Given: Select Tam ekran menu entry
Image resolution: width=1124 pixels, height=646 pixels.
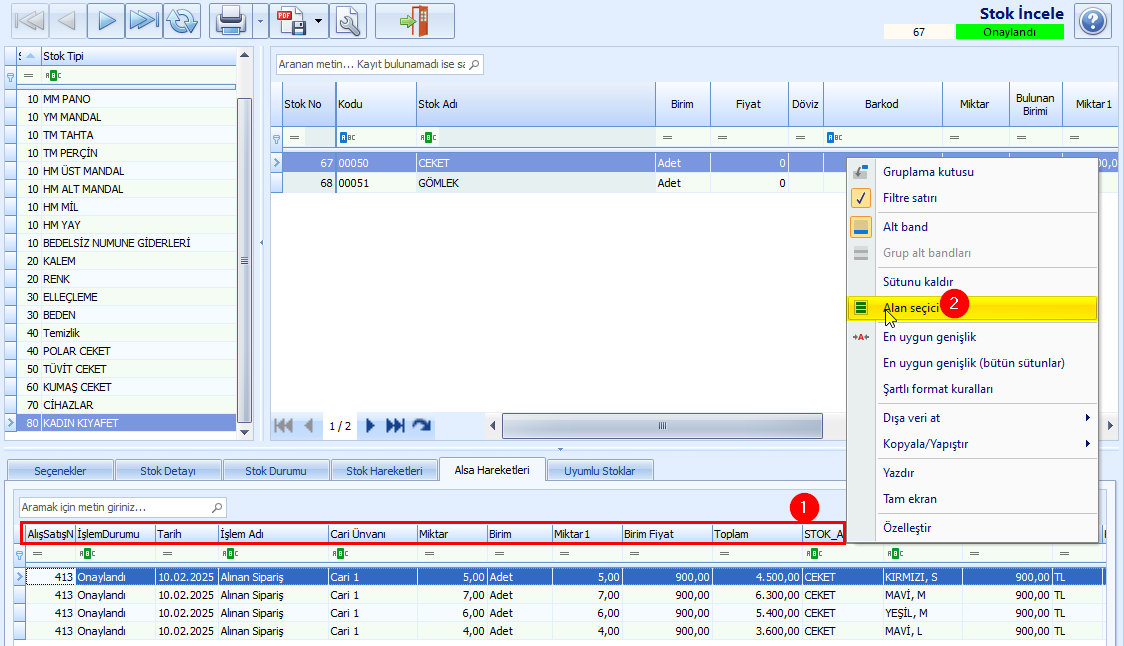Looking at the screenshot, I should pyautogui.click(x=972, y=499).
